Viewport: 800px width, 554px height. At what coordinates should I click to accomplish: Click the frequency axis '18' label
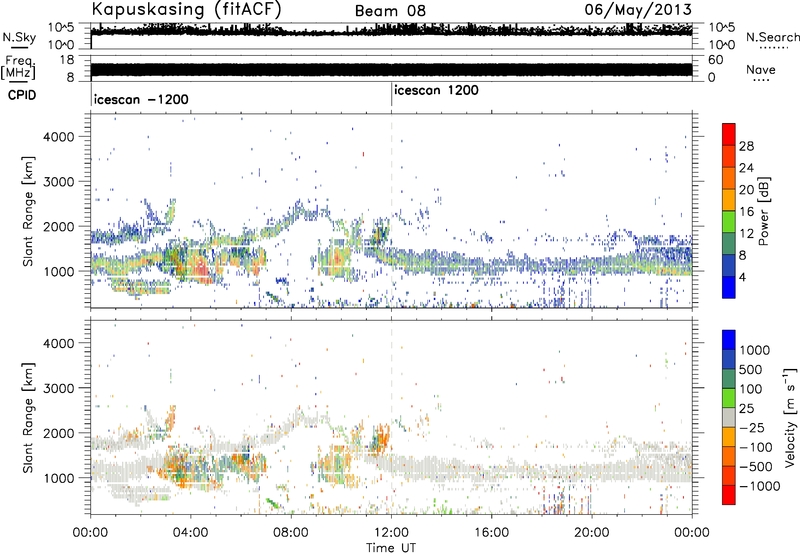(x=66, y=60)
